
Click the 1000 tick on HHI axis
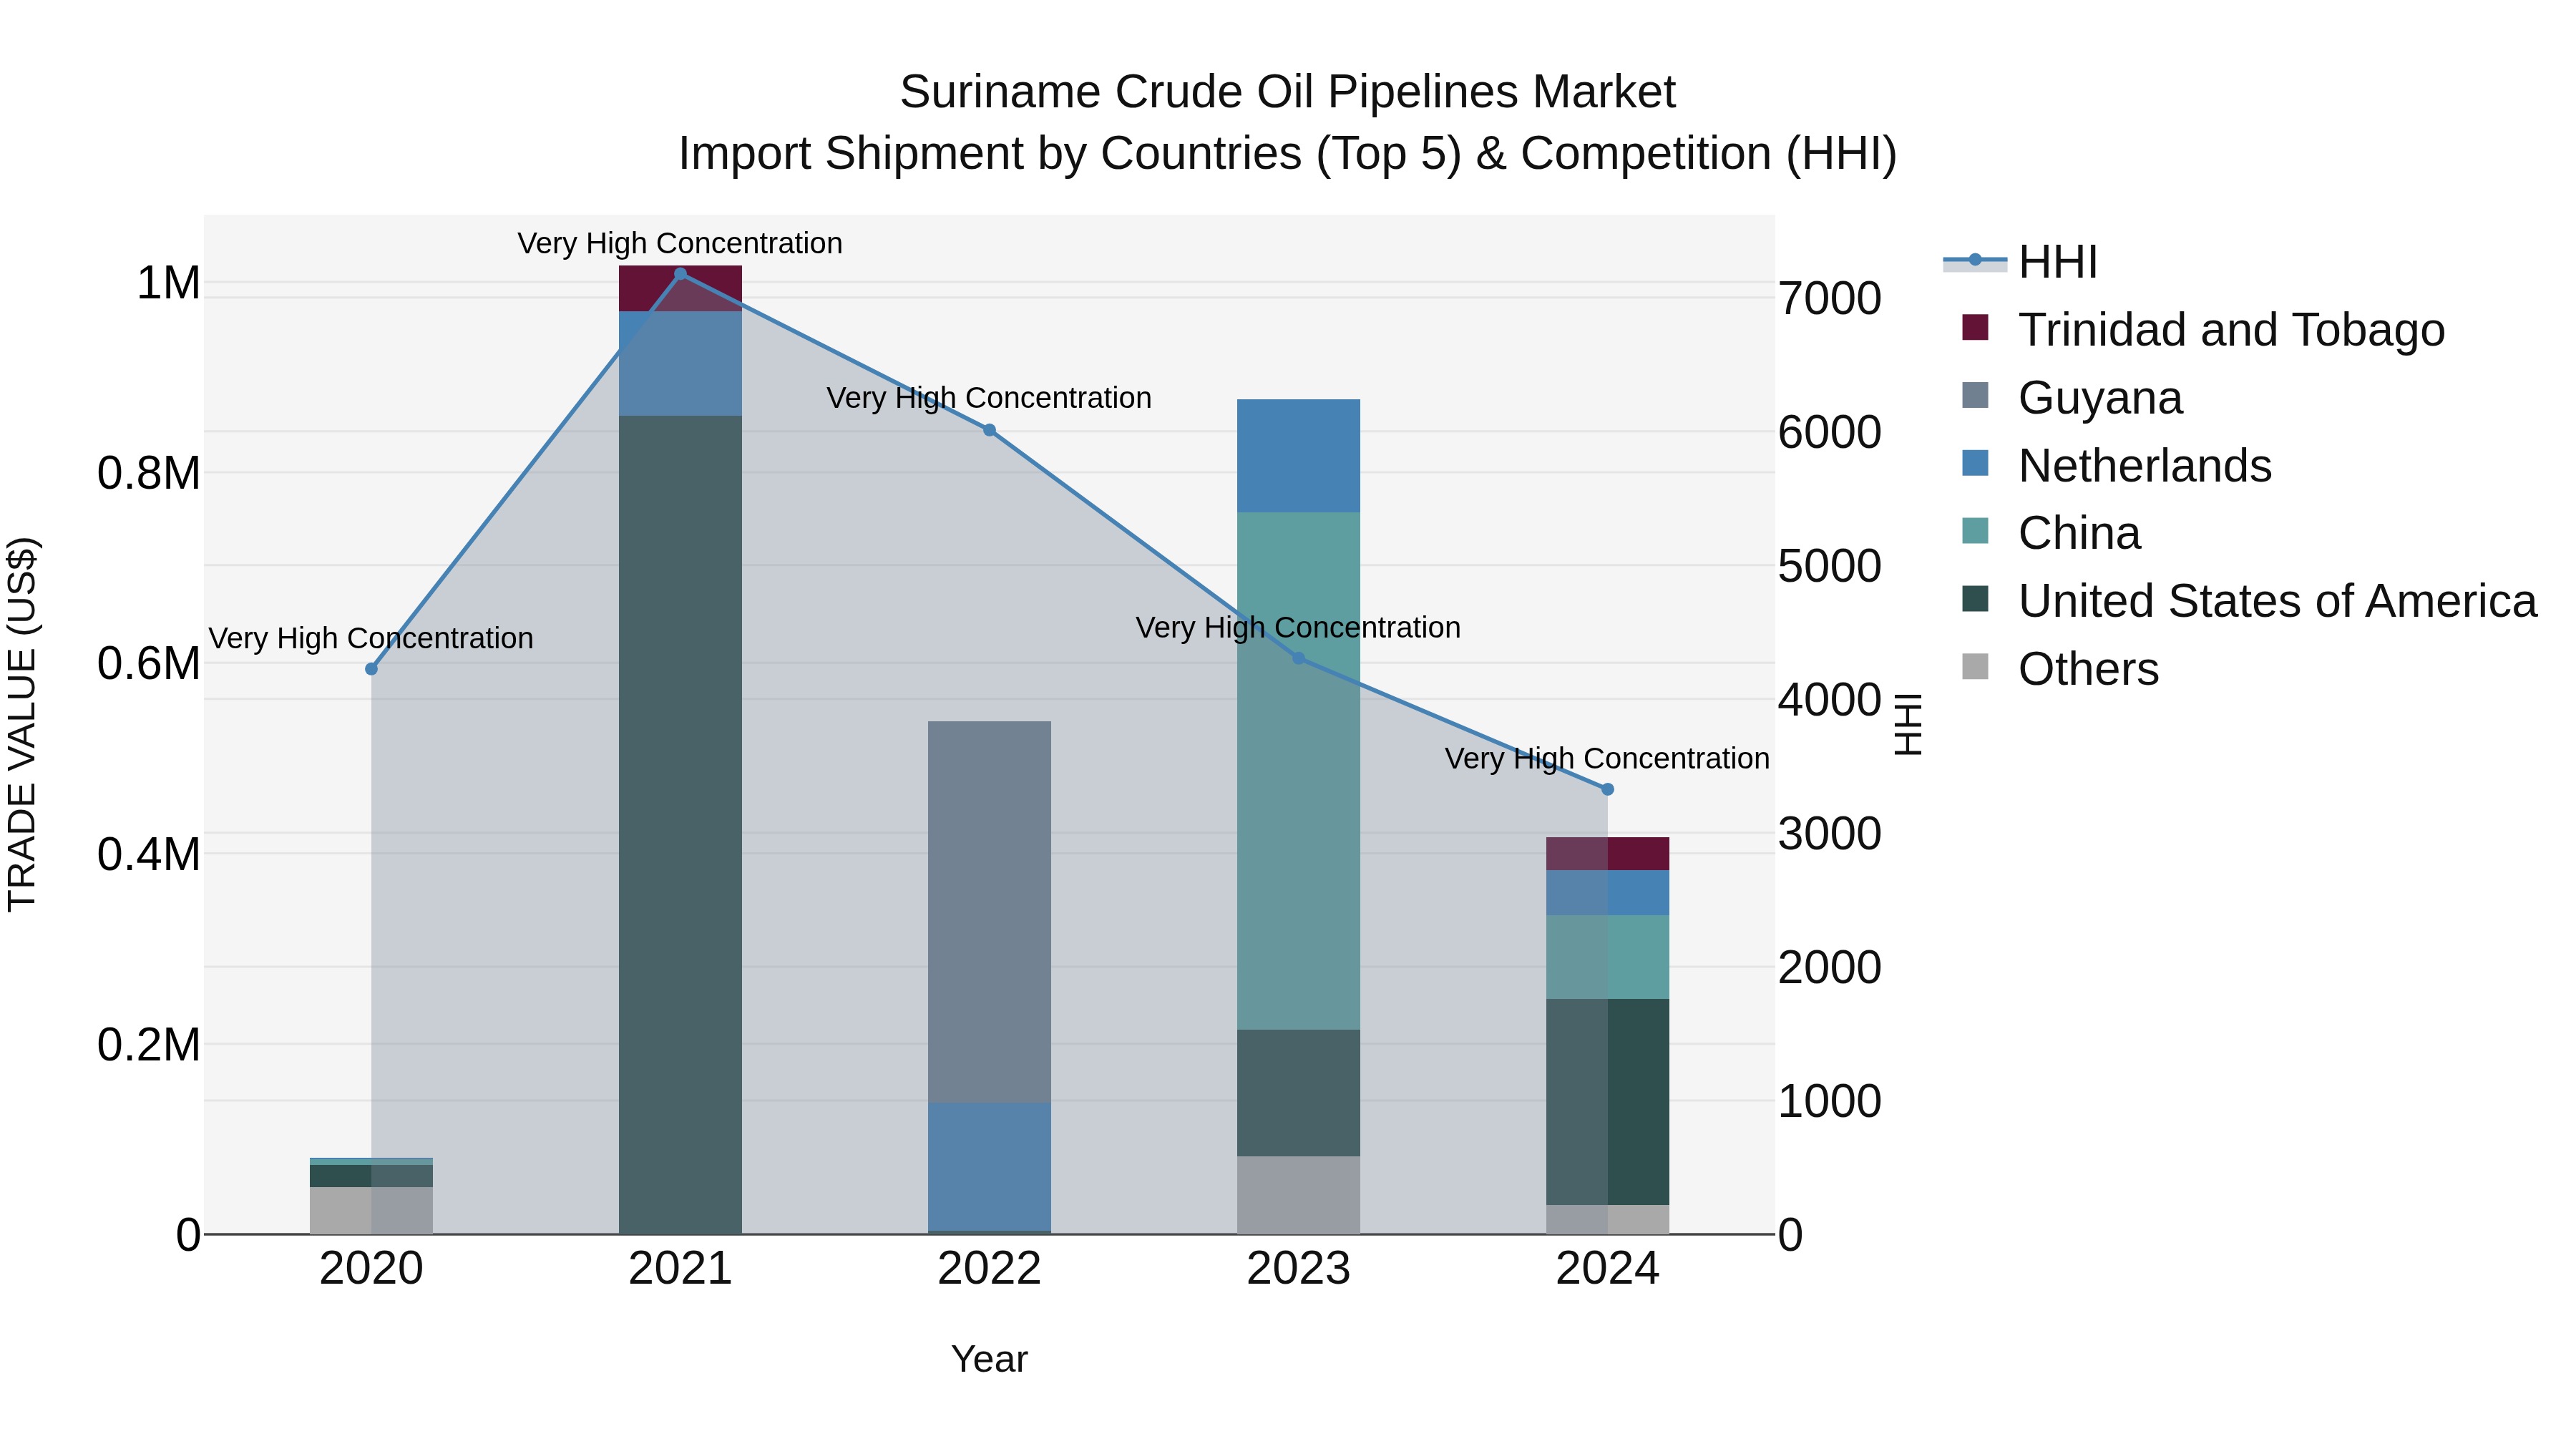pos(1830,1101)
